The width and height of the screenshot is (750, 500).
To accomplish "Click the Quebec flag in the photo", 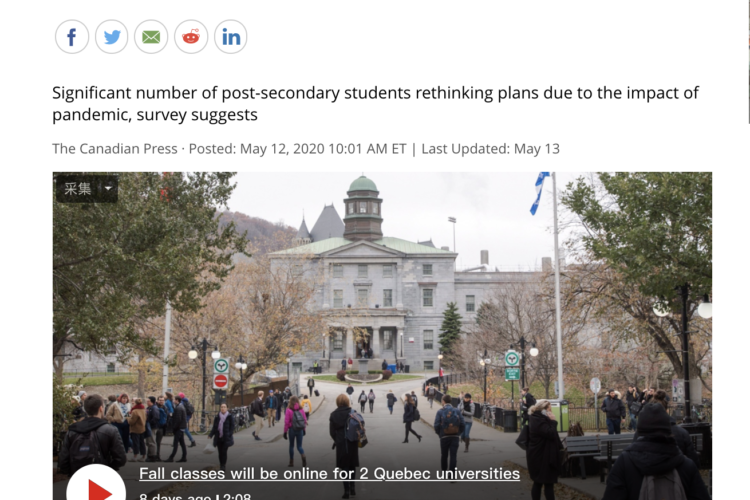I will (x=539, y=193).
